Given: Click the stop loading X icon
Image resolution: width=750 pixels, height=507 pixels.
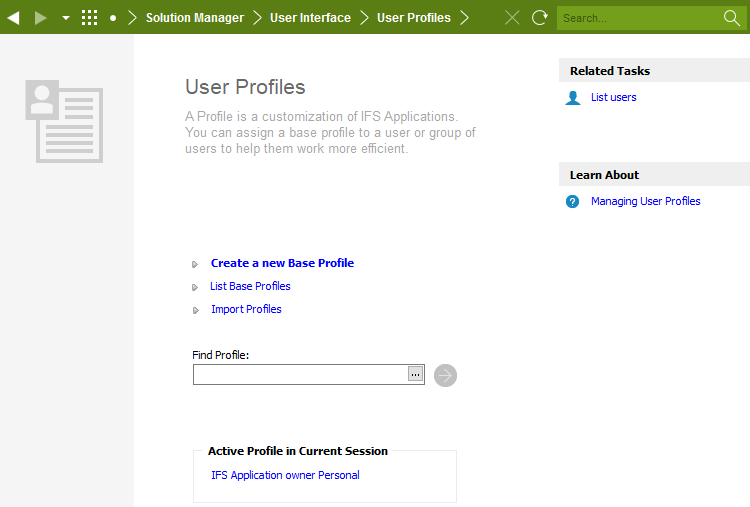Looking at the screenshot, I should 512,18.
